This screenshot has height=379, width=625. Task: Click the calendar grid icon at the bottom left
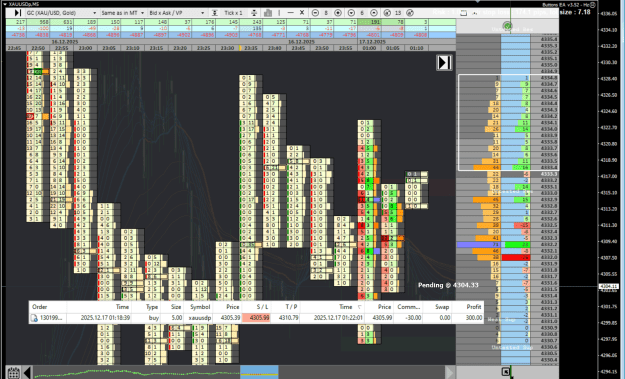[x=13, y=373]
